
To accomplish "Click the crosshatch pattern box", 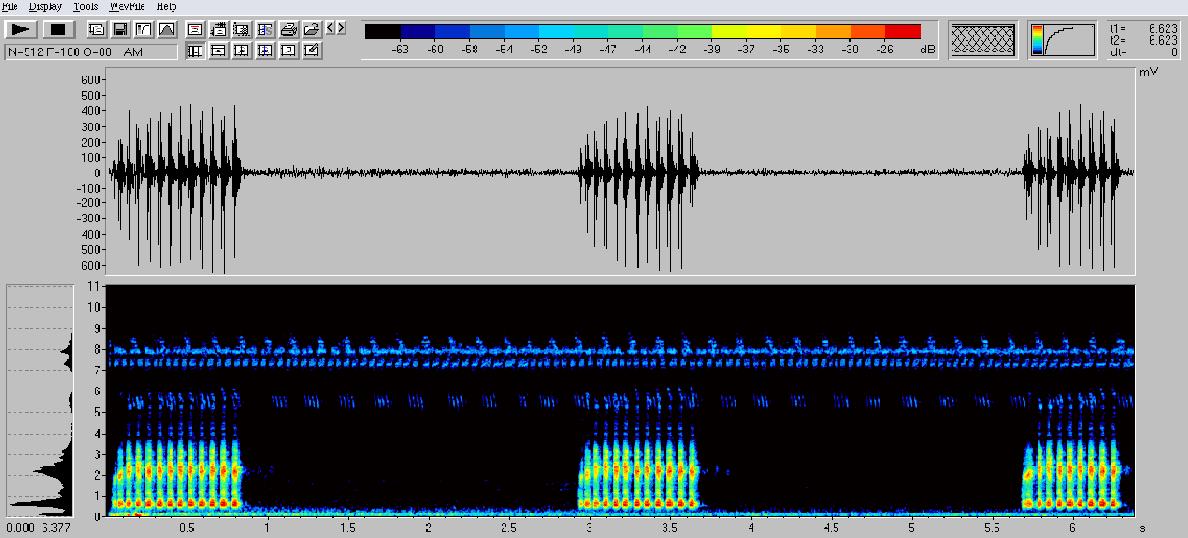I will click(982, 40).
